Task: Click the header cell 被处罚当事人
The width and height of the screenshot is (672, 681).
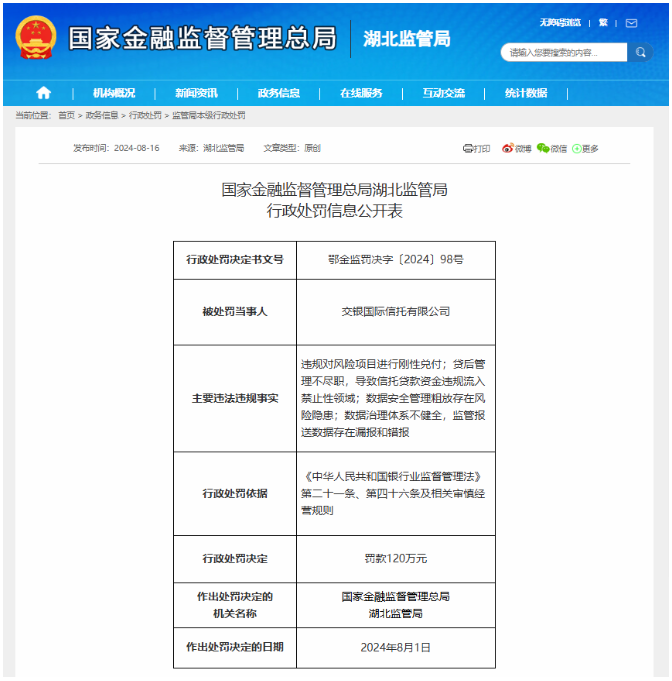Action: (x=235, y=312)
